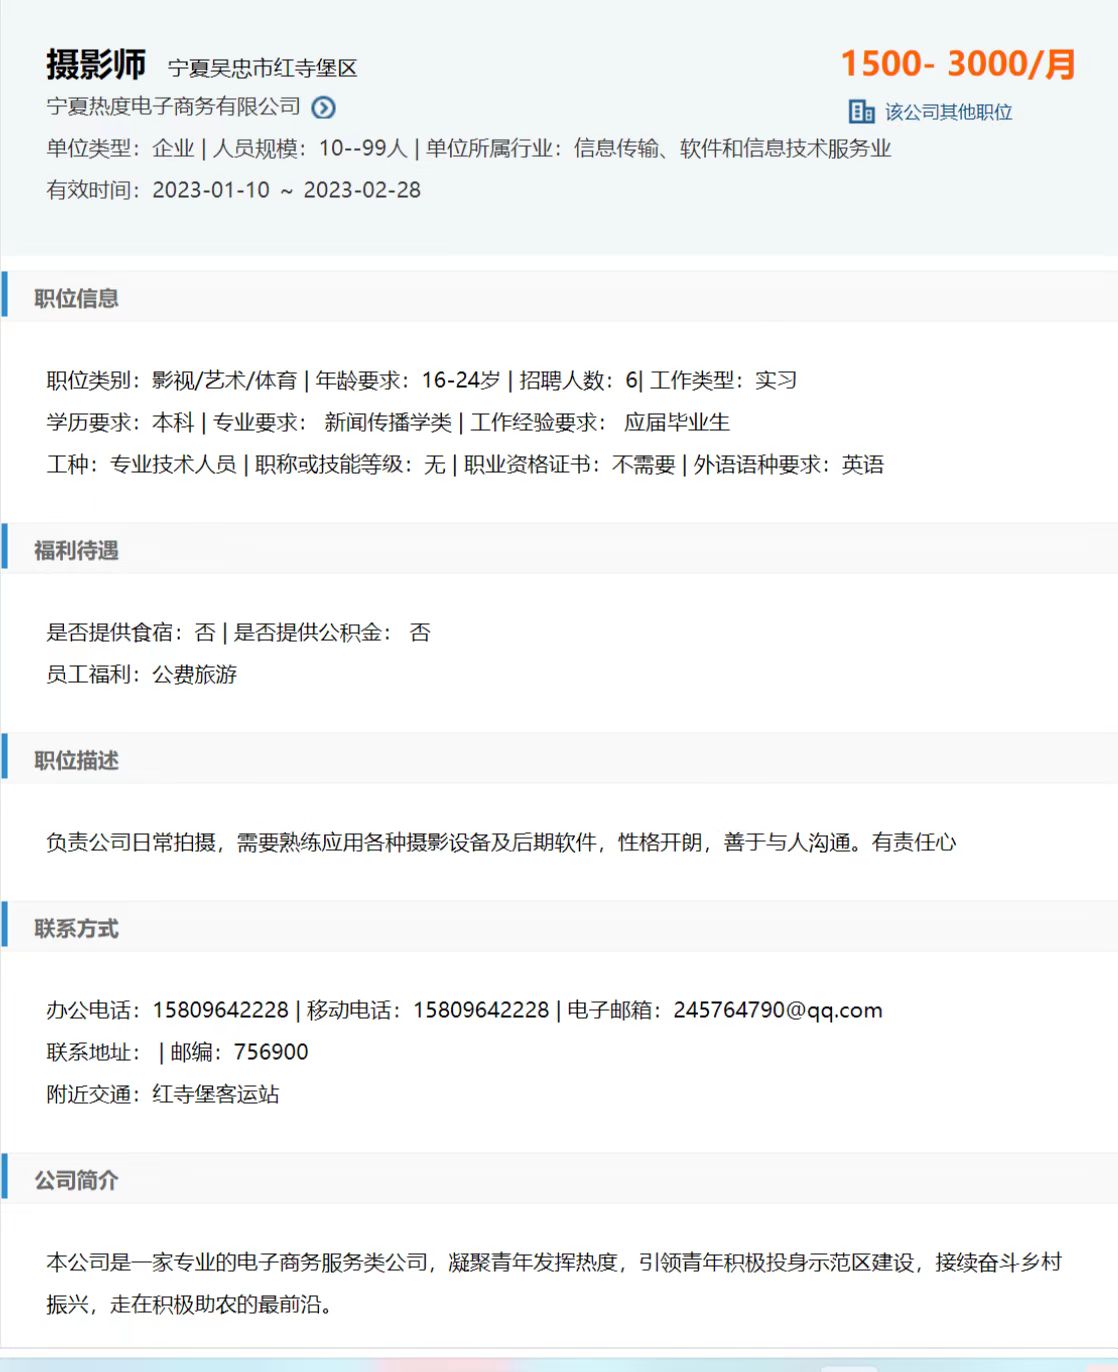
Task: Select the 职位信息 section header
Action: pos(77,298)
